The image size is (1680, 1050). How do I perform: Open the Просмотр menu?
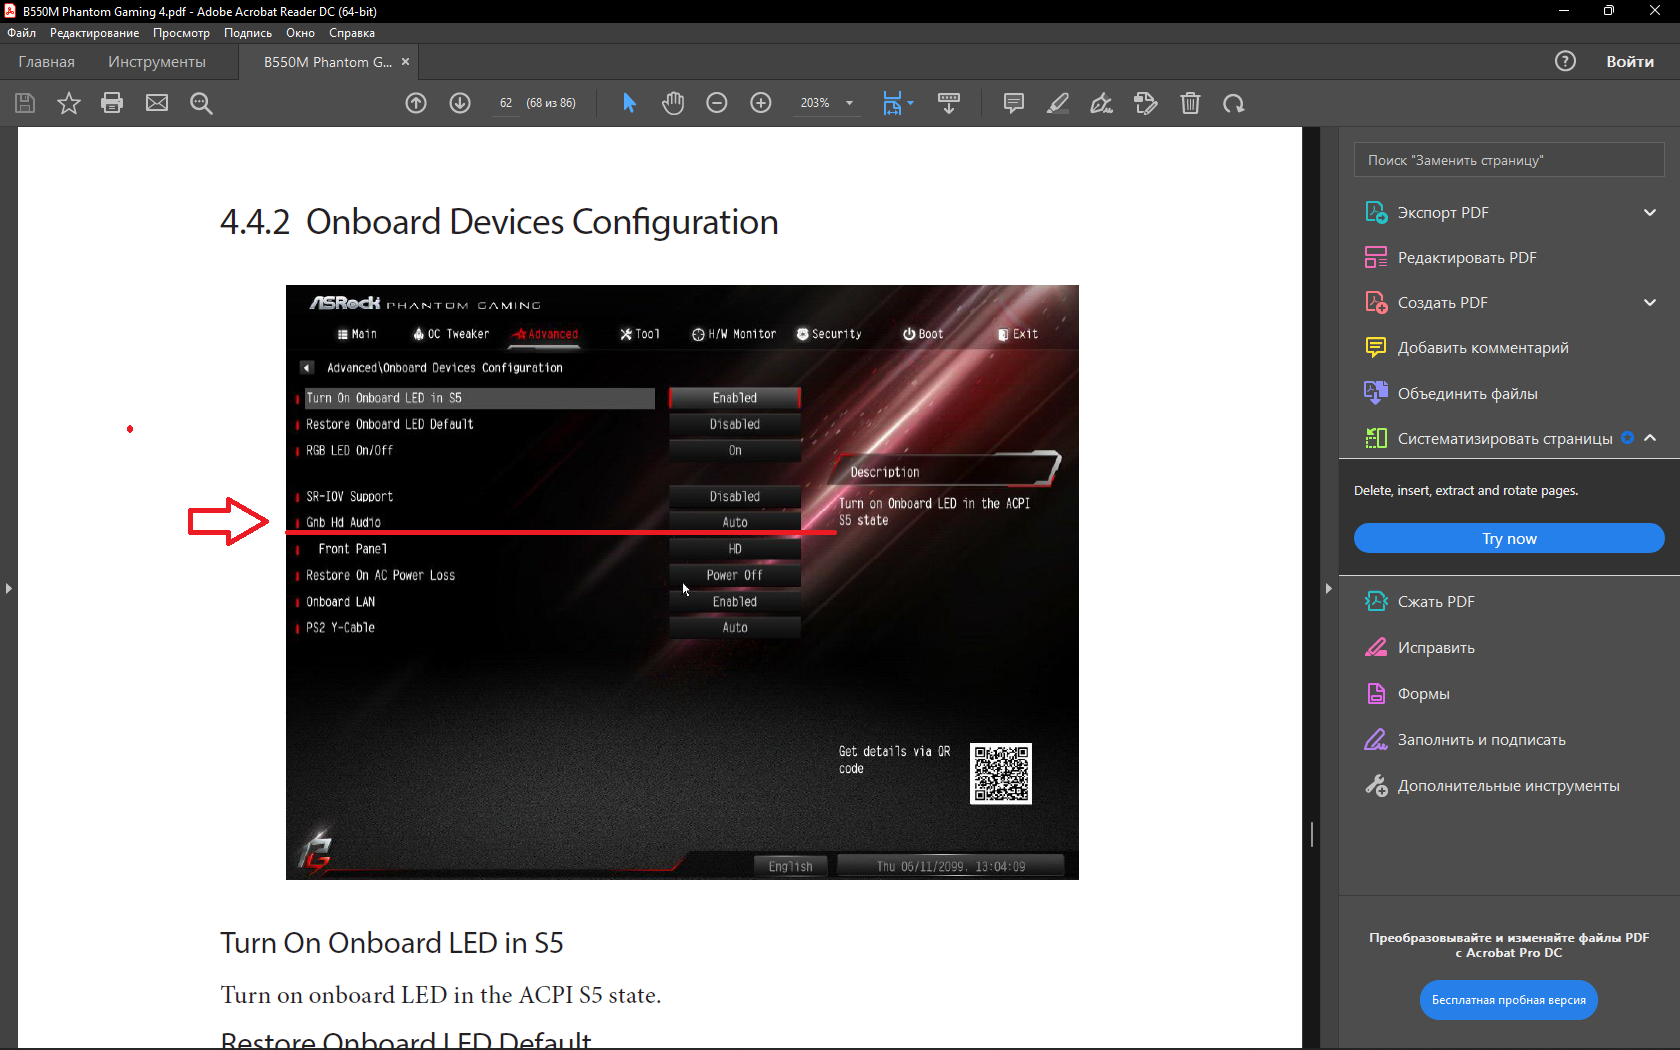pyautogui.click(x=181, y=33)
